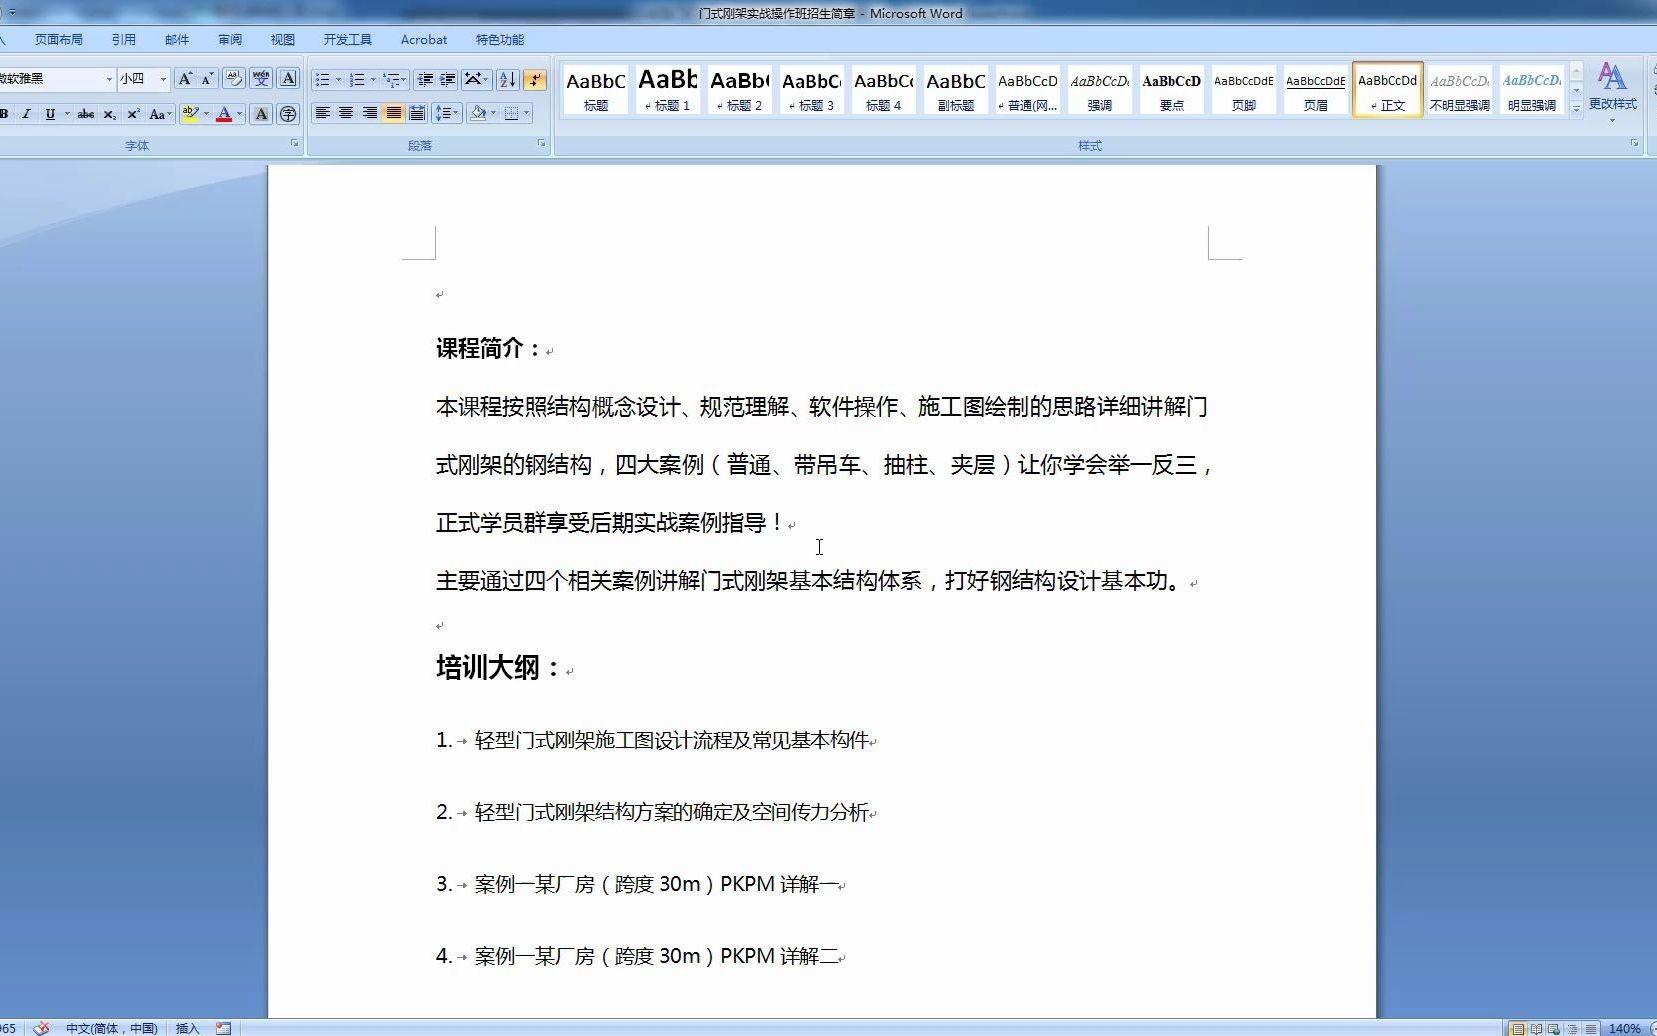
Task: Open styles pane launcher
Action: pos(1635,144)
